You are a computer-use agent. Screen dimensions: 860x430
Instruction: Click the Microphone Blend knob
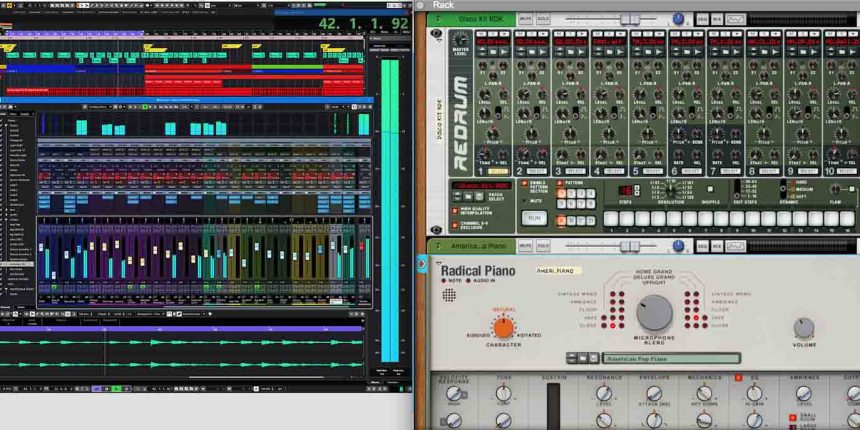tap(655, 313)
